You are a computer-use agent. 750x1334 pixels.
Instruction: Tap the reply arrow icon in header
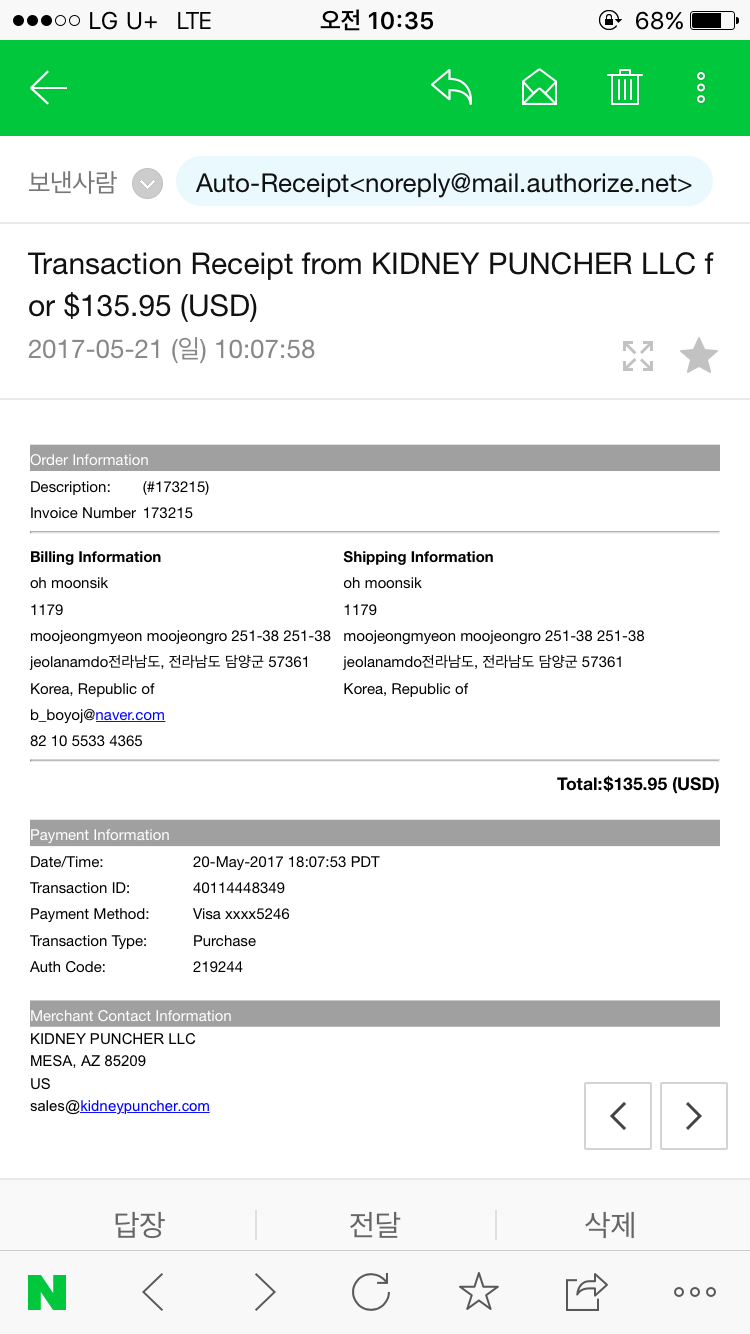452,88
